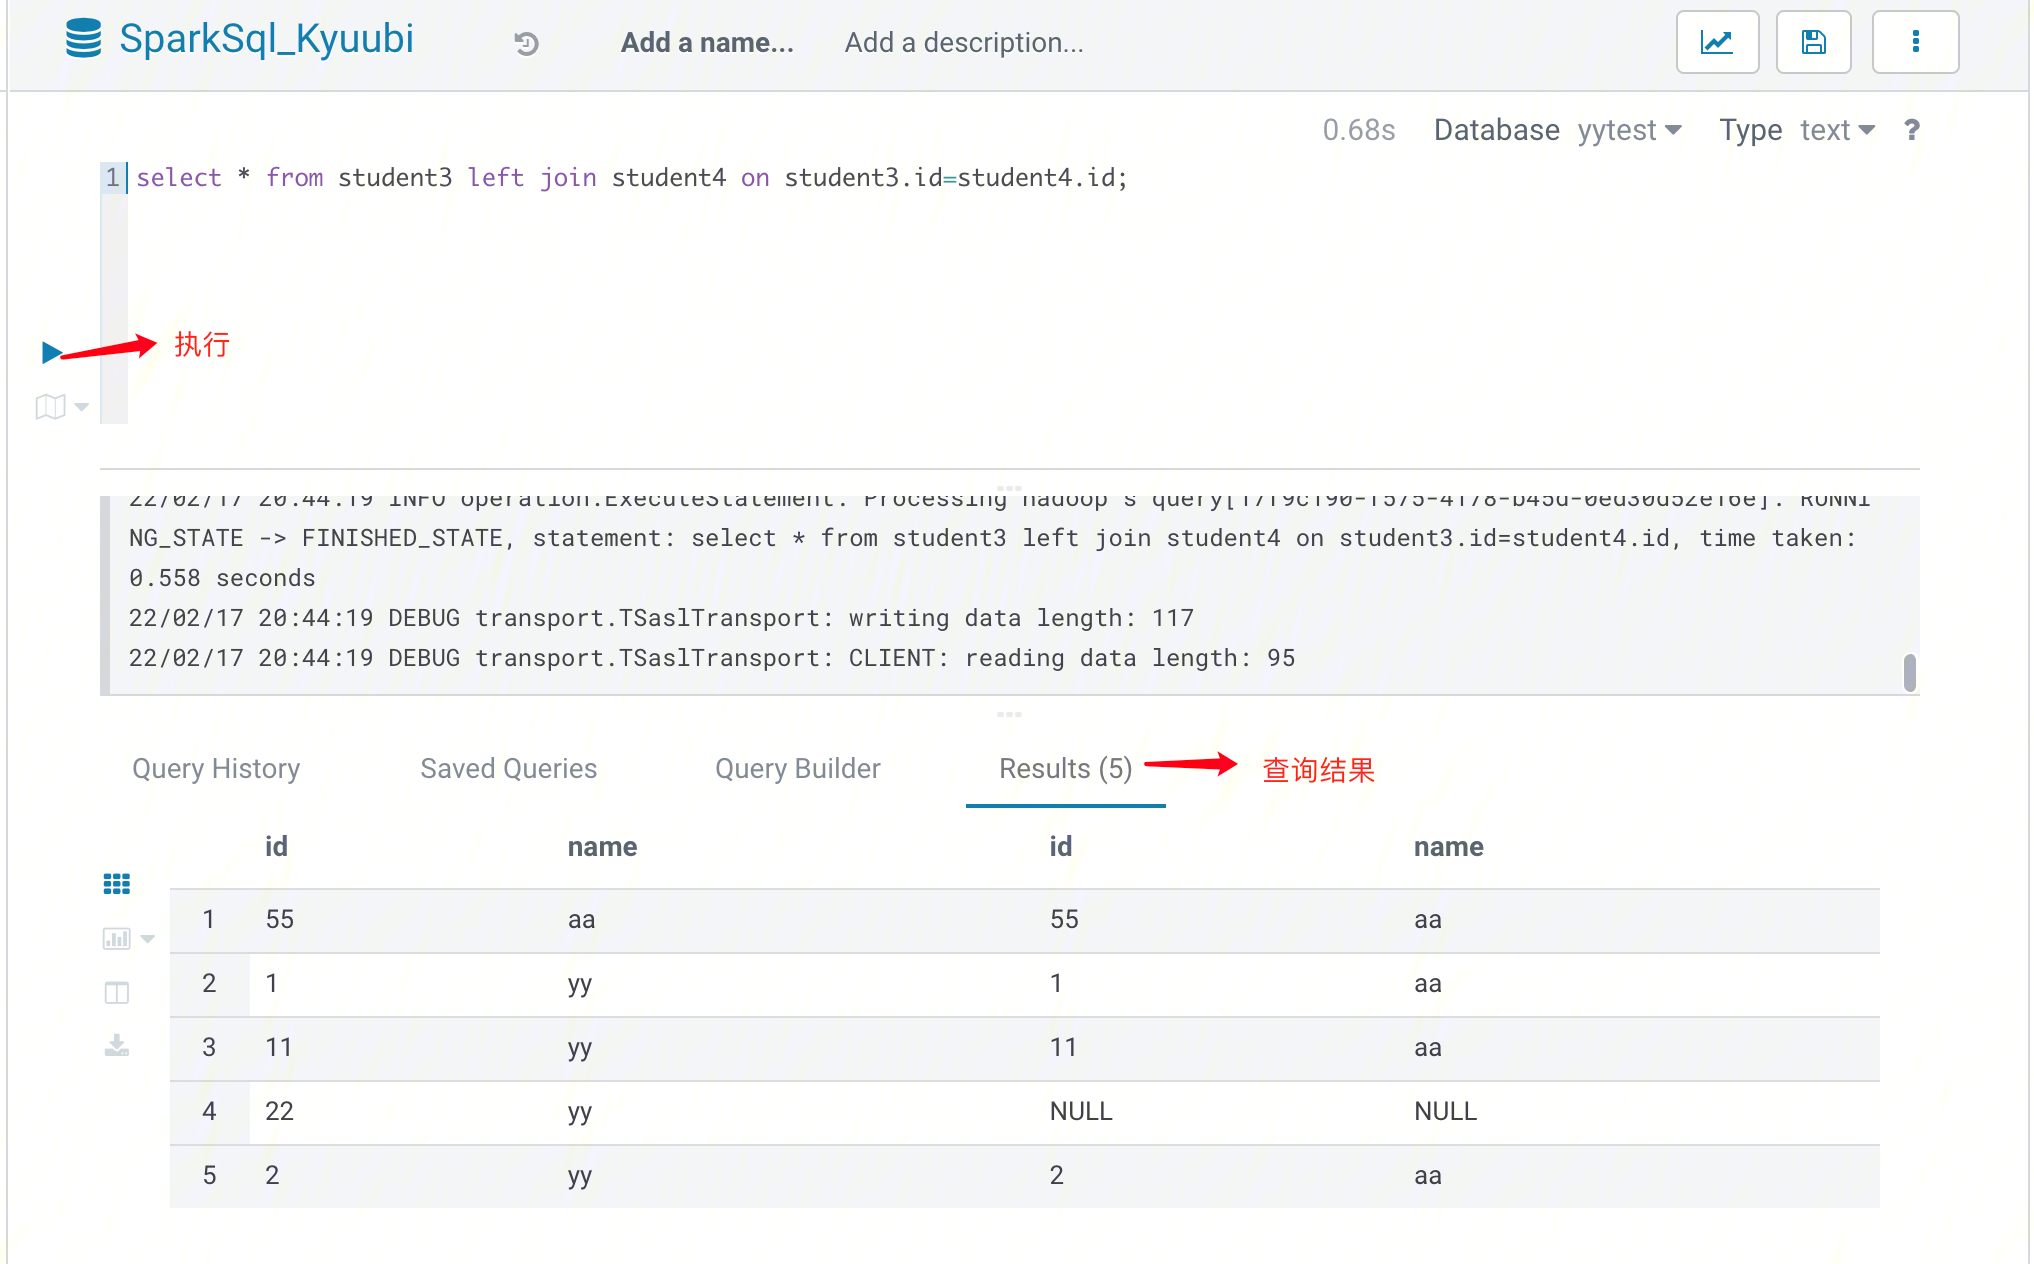Toggle the split columns results view

(116, 993)
